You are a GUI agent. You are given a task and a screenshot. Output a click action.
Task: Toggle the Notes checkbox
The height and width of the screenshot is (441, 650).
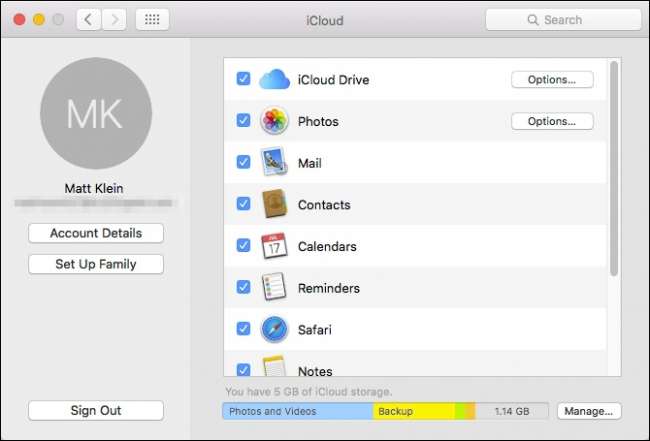(243, 370)
